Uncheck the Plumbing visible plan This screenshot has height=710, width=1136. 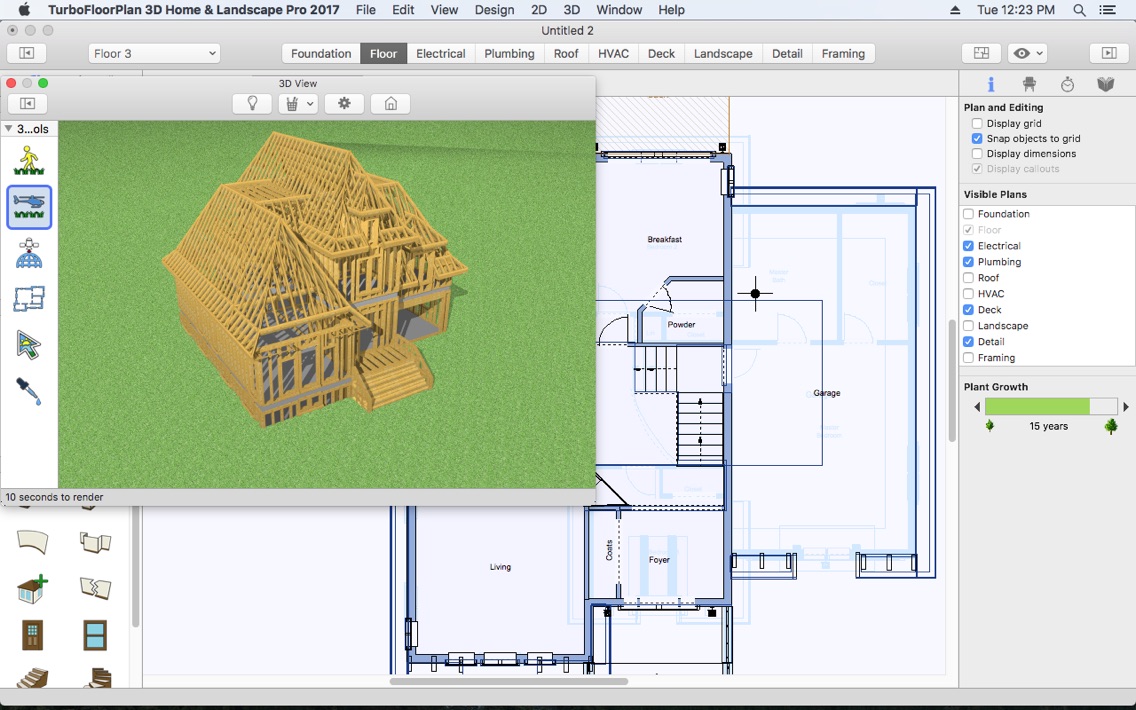click(x=968, y=261)
